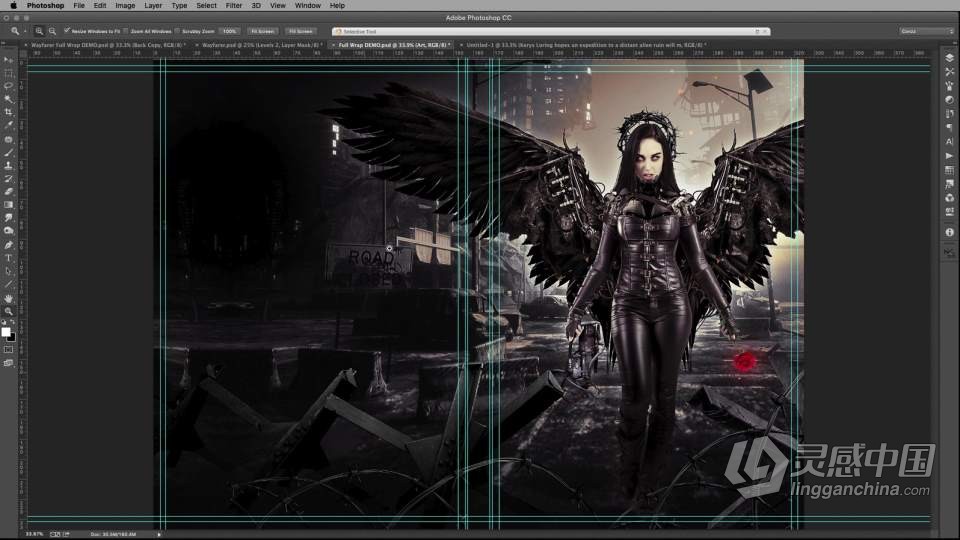Click the zoom percentage field in status bar
This screenshot has height=540, width=960.
pyautogui.click(x=34, y=534)
